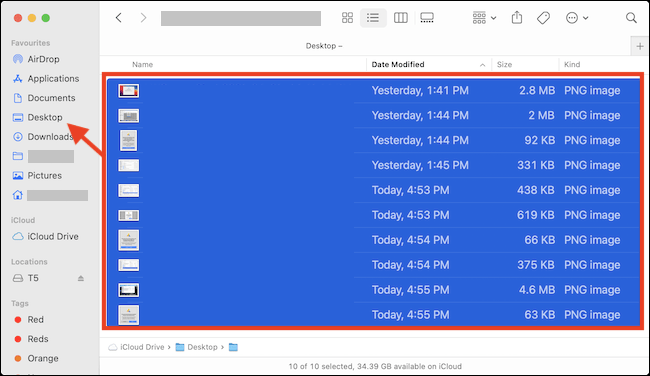Sort by Kind column header
The width and height of the screenshot is (650, 376).
572,65
